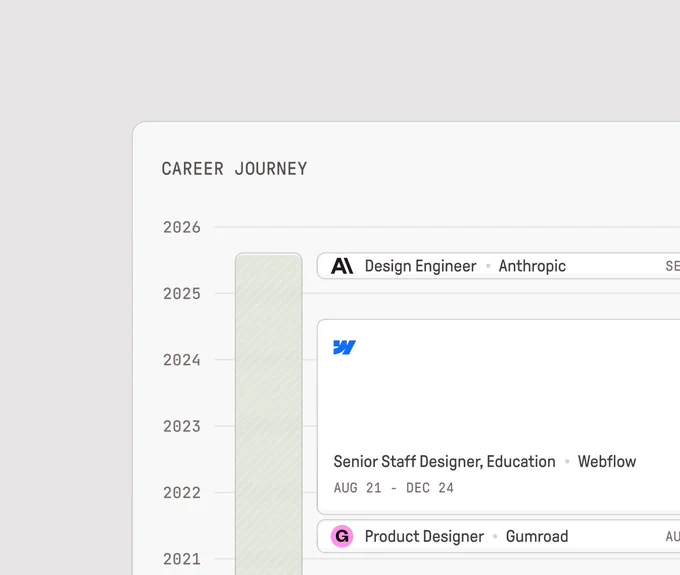Image resolution: width=680 pixels, height=575 pixels.
Task: Click the CAREER JOURNEY heading
Action: pos(234,169)
